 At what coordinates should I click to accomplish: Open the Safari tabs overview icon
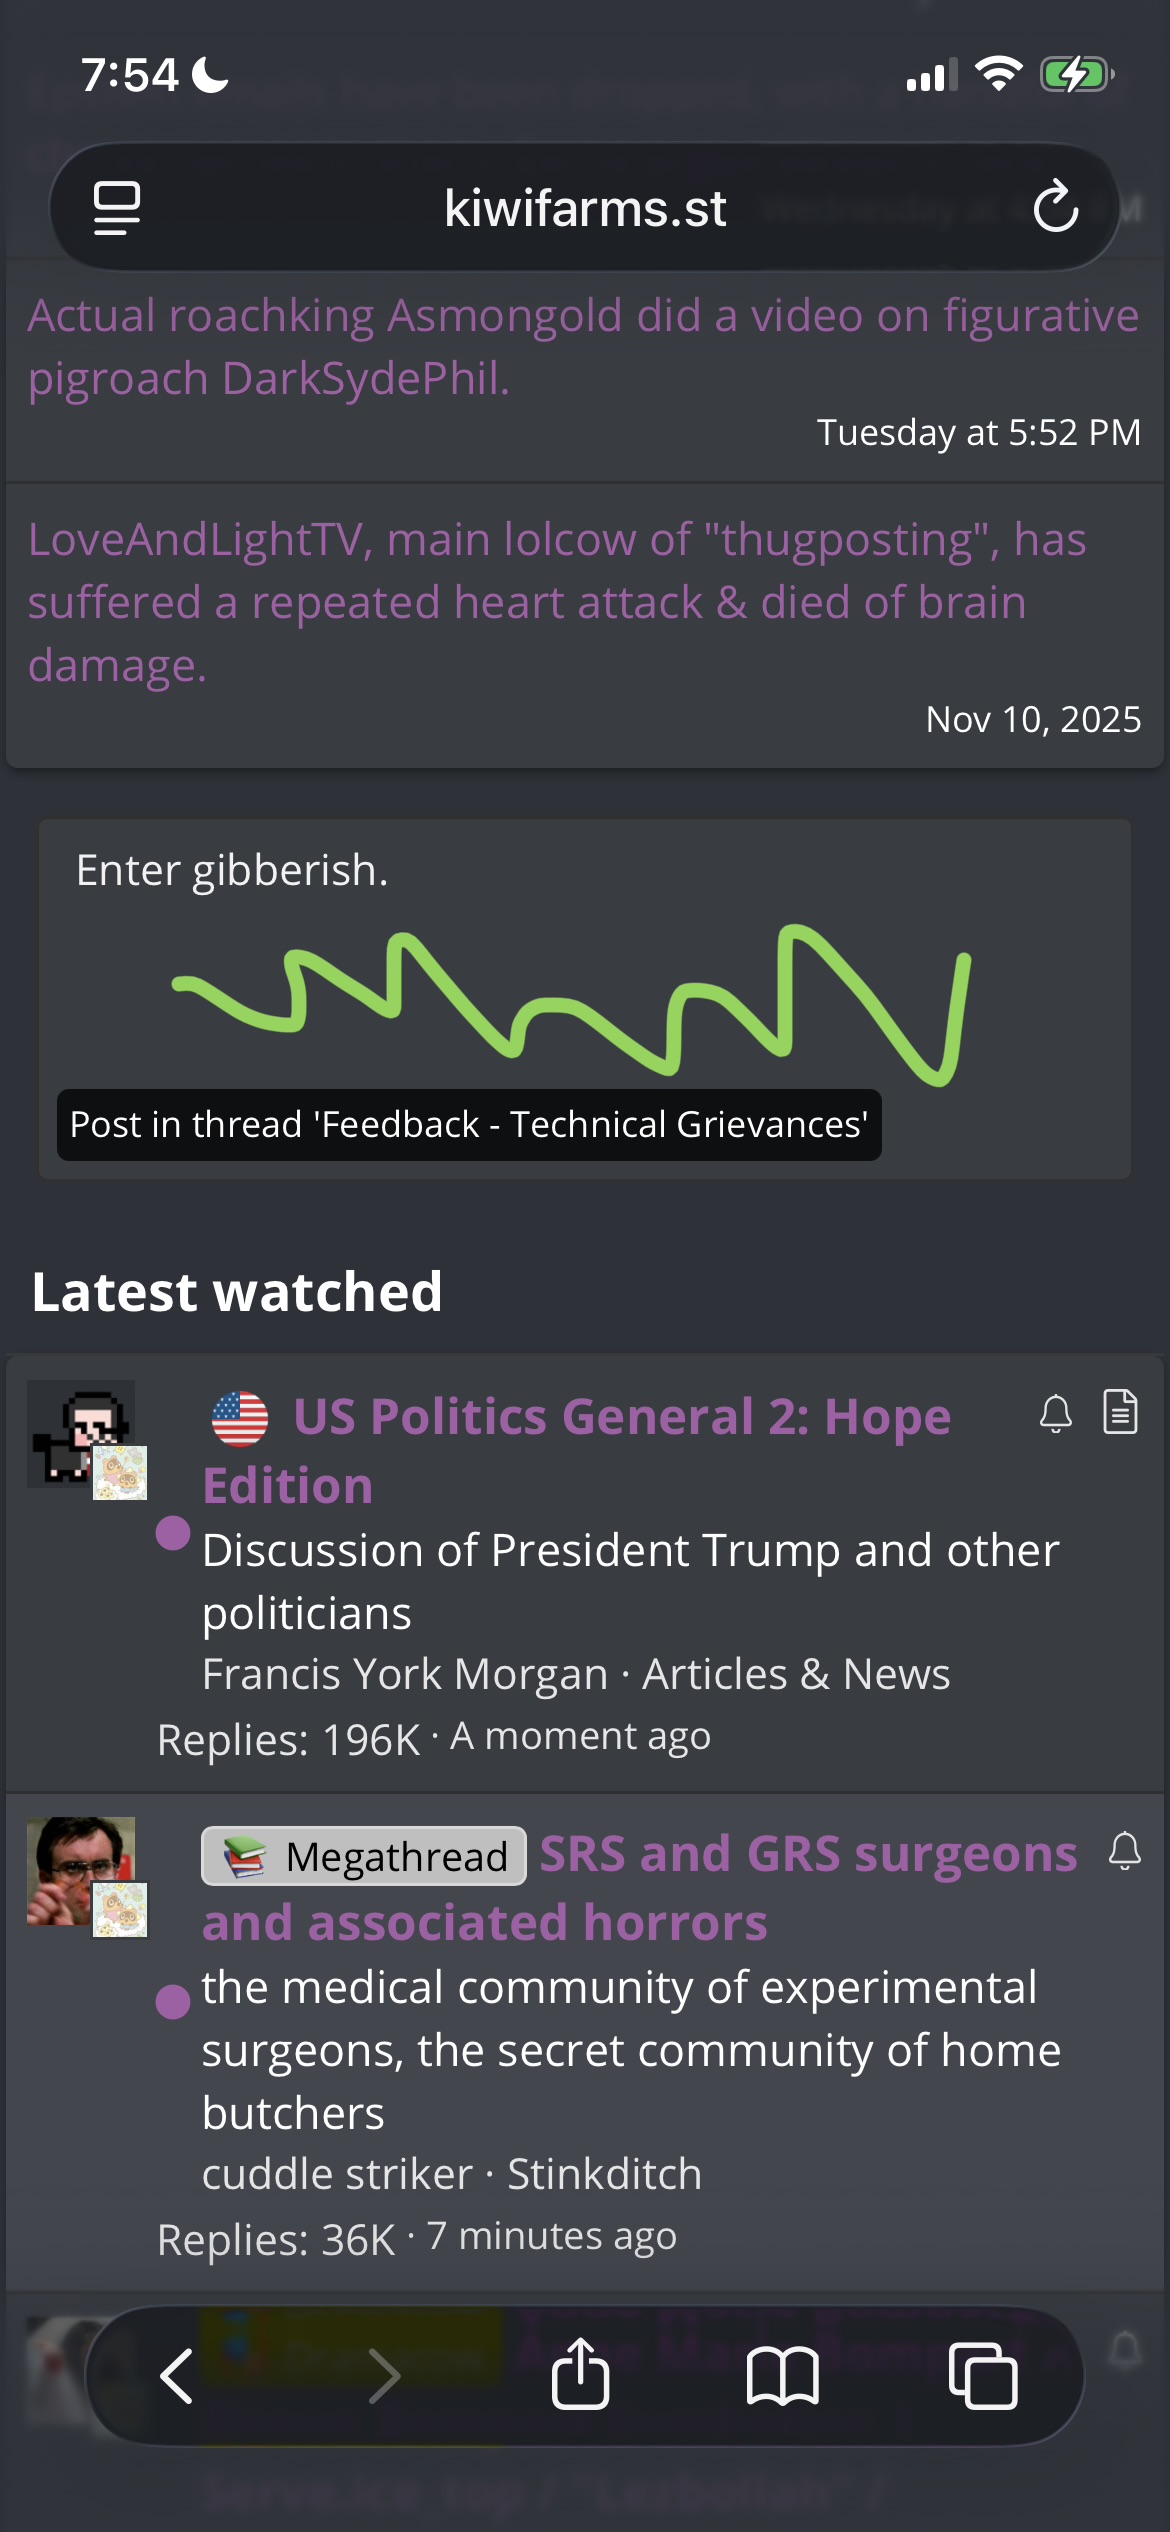[983, 2376]
